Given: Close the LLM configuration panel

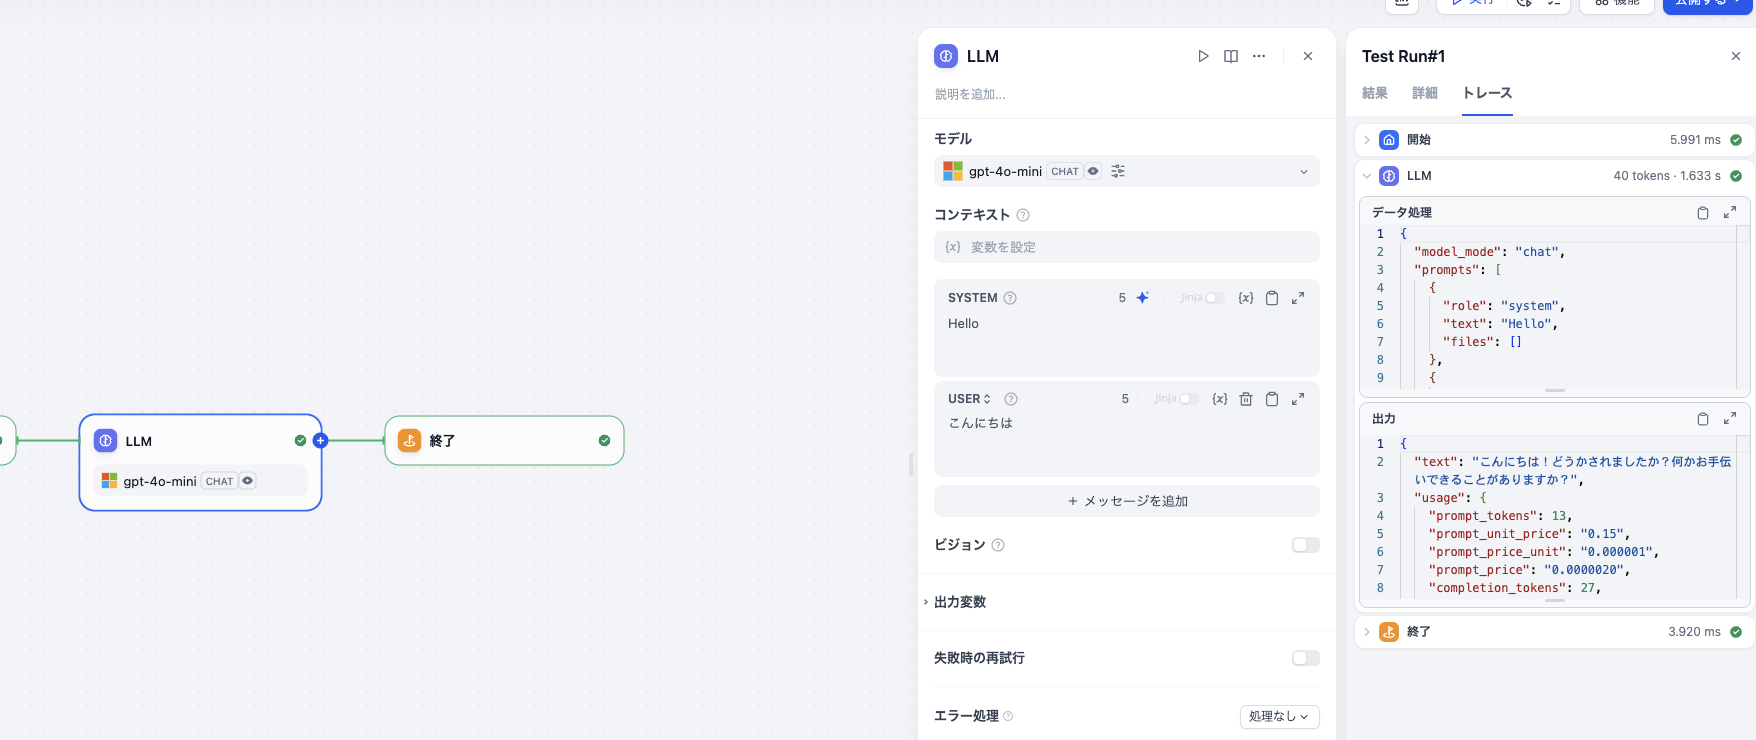Looking at the screenshot, I should pos(1308,56).
